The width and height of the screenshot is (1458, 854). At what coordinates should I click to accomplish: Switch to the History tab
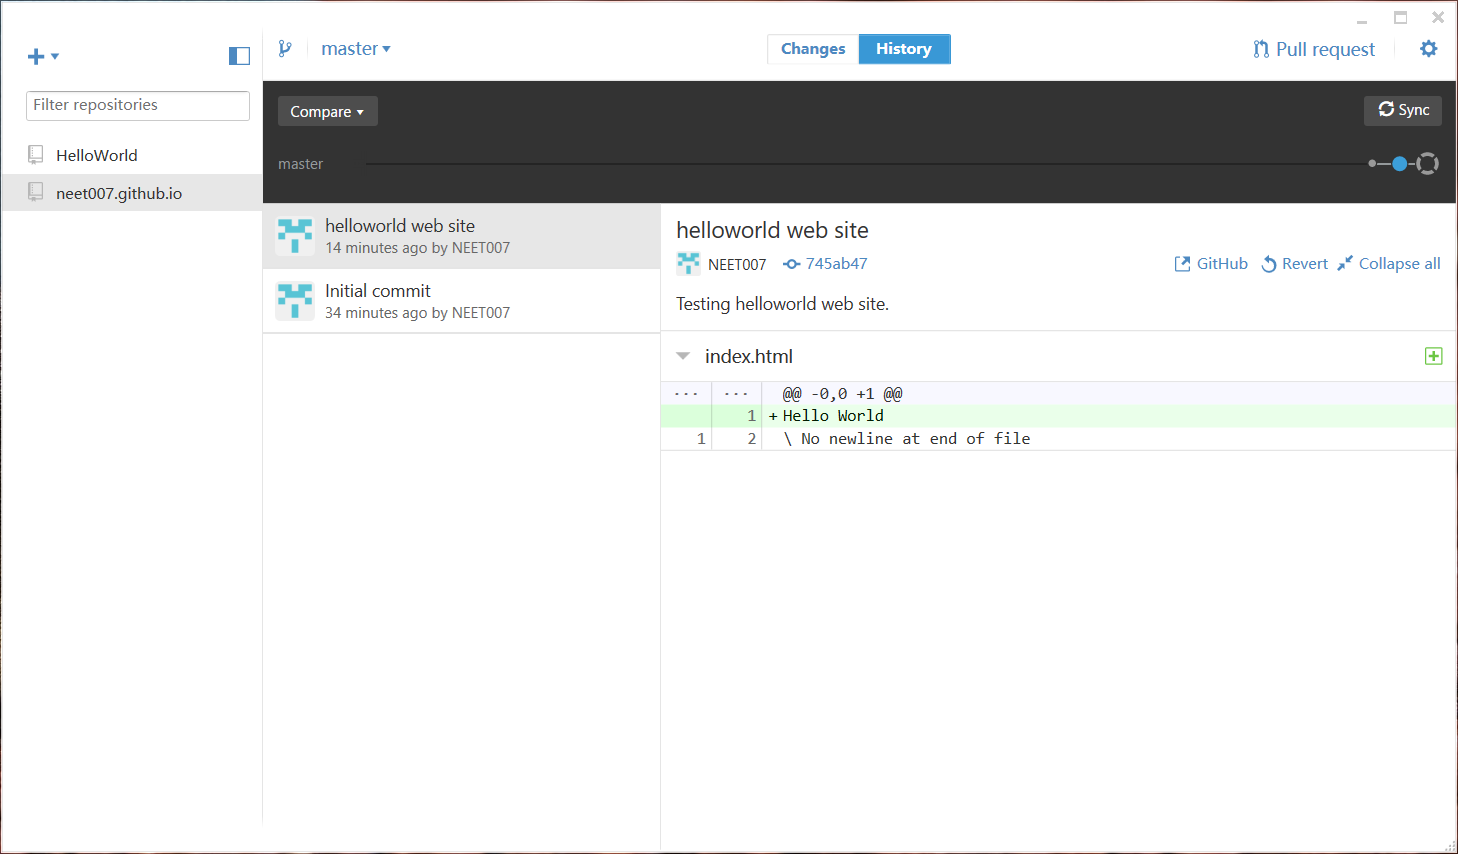tap(904, 49)
